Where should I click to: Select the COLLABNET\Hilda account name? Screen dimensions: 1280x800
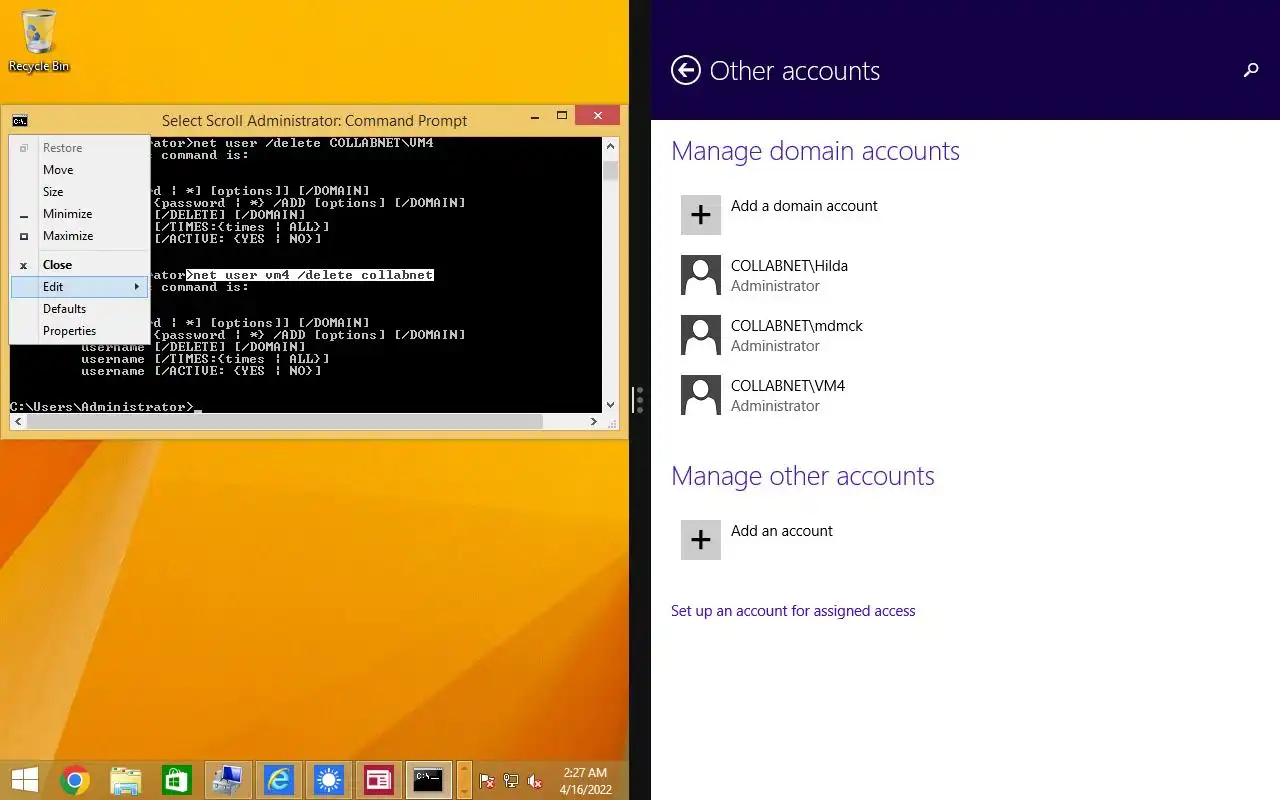point(789,266)
